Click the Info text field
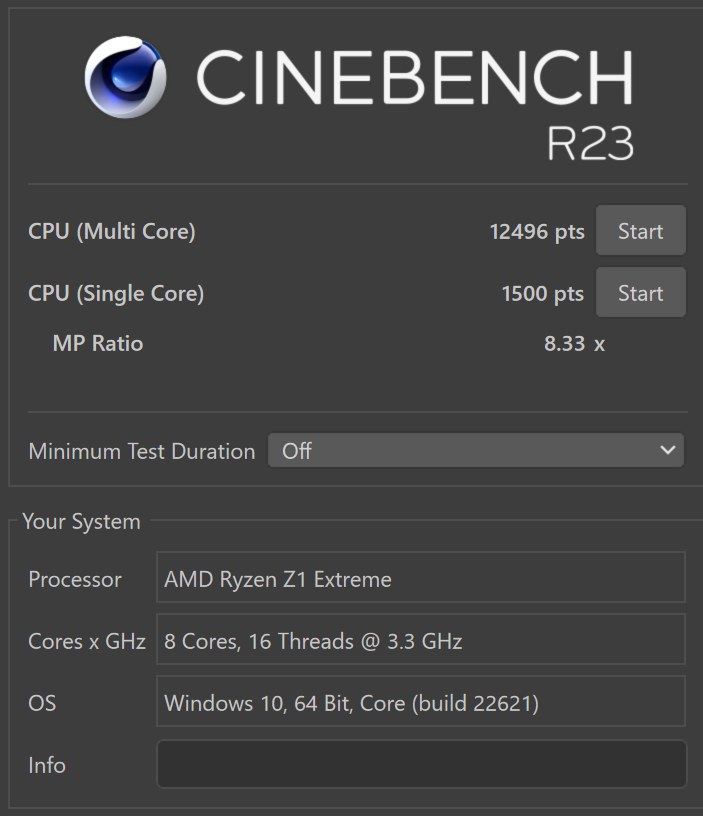The image size is (703, 816). [x=421, y=763]
